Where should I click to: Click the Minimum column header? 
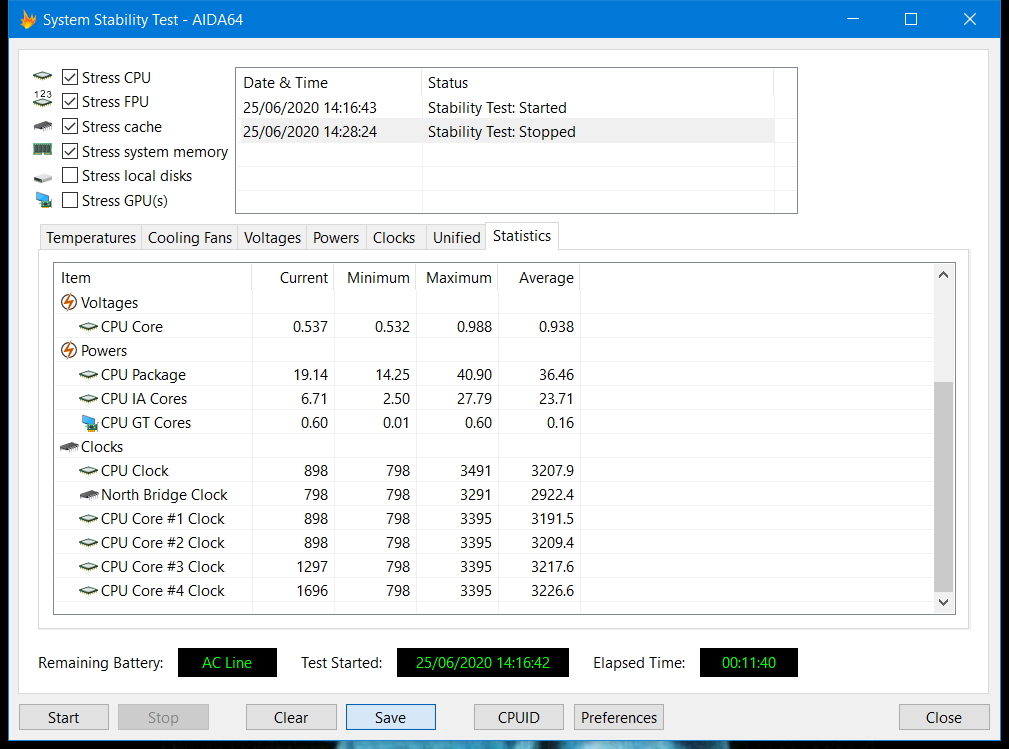pos(375,277)
